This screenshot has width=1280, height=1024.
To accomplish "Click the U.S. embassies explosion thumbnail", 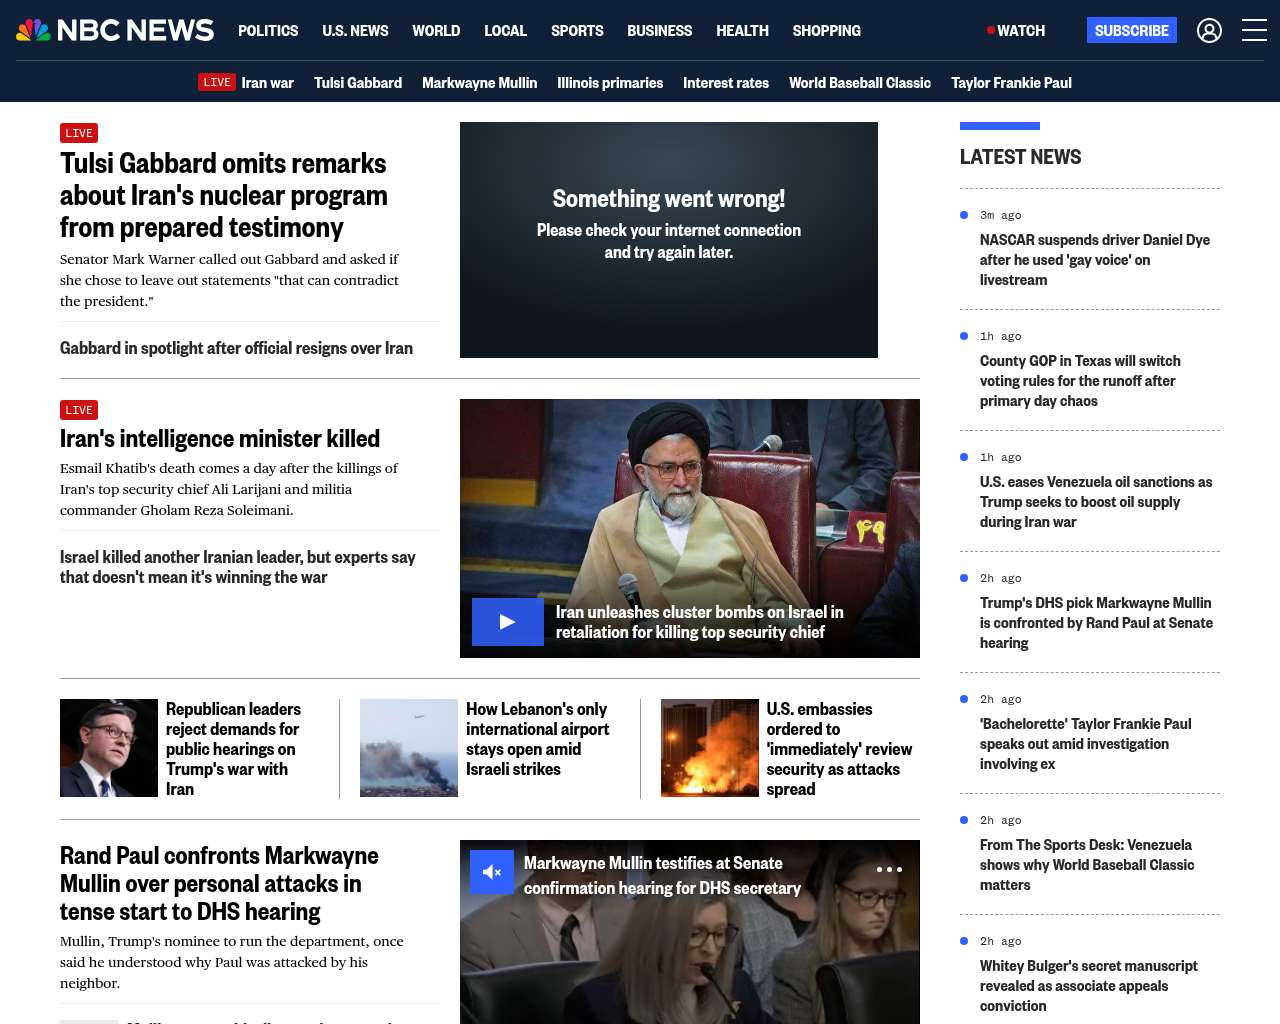I will coord(709,748).
